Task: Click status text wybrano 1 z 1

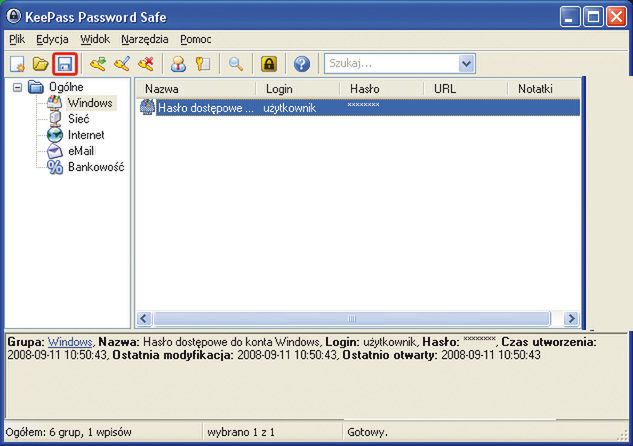Action: 241,432
